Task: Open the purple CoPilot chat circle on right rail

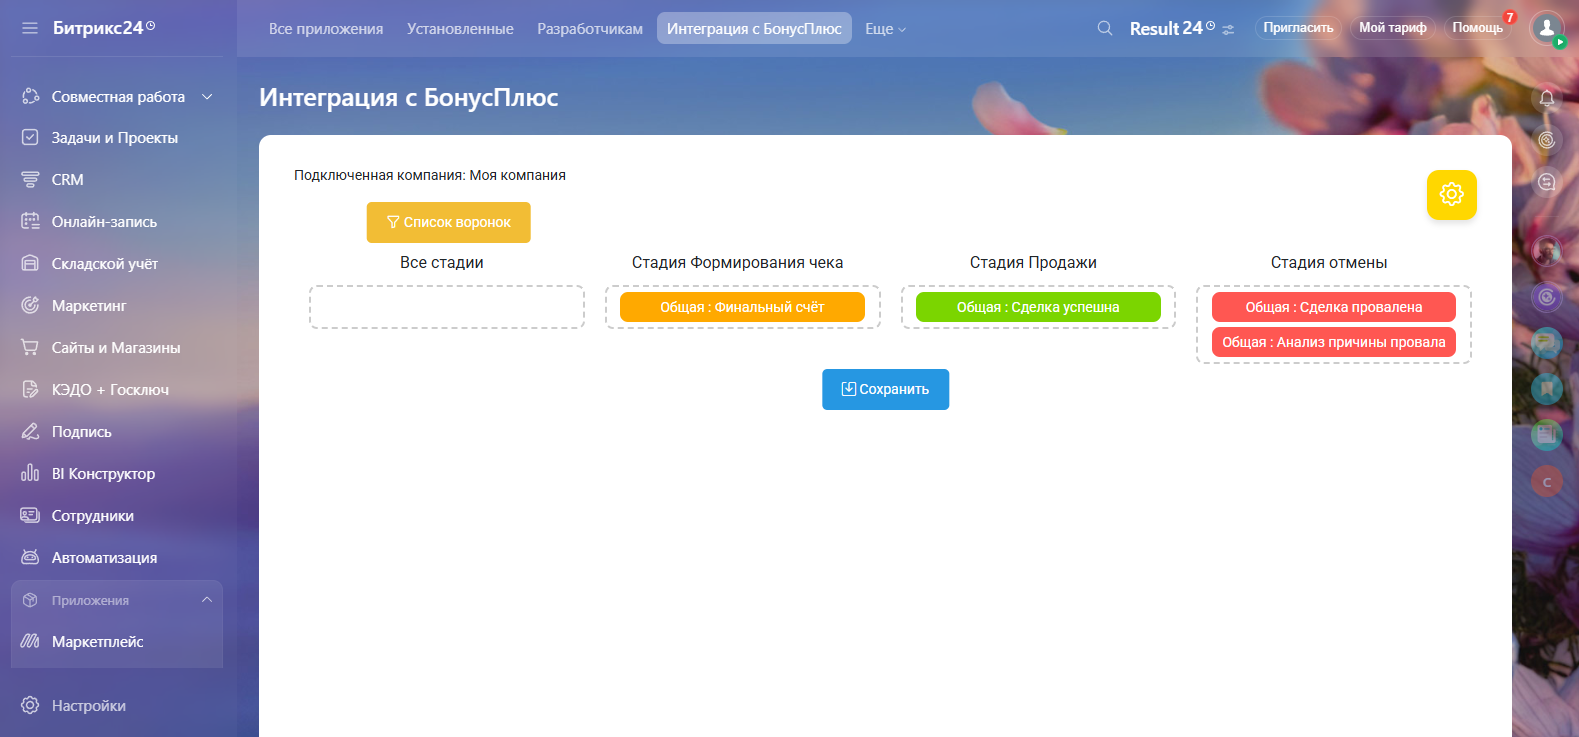Action: point(1547,297)
